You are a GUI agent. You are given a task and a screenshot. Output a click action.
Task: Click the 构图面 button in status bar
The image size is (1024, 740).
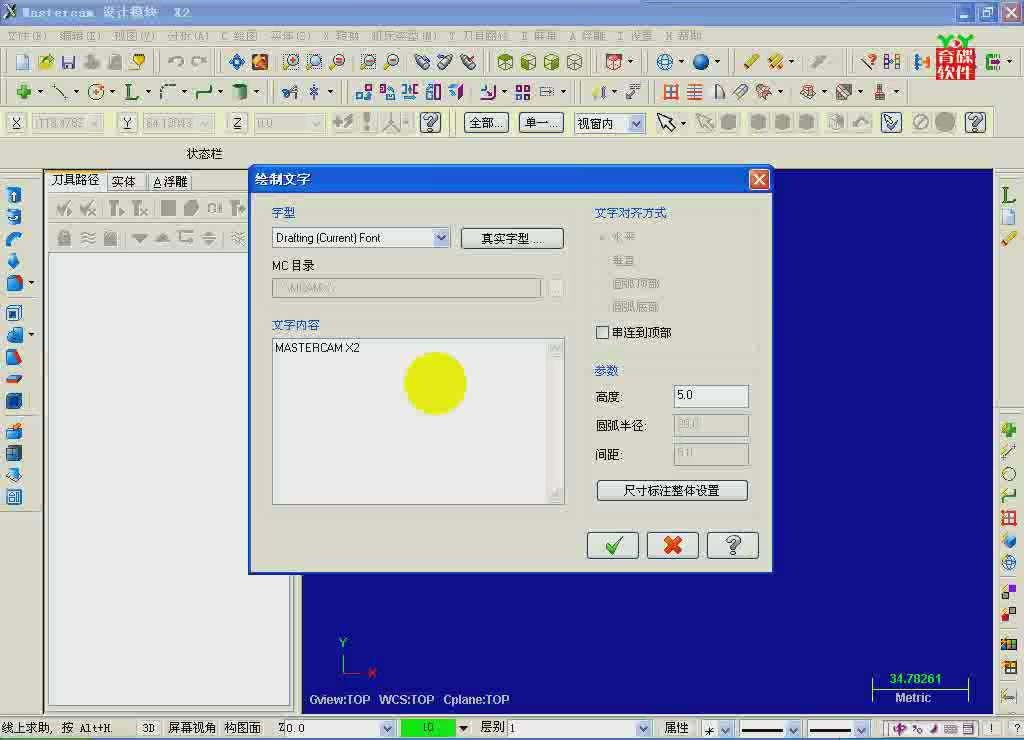pyautogui.click(x=242, y=728)
